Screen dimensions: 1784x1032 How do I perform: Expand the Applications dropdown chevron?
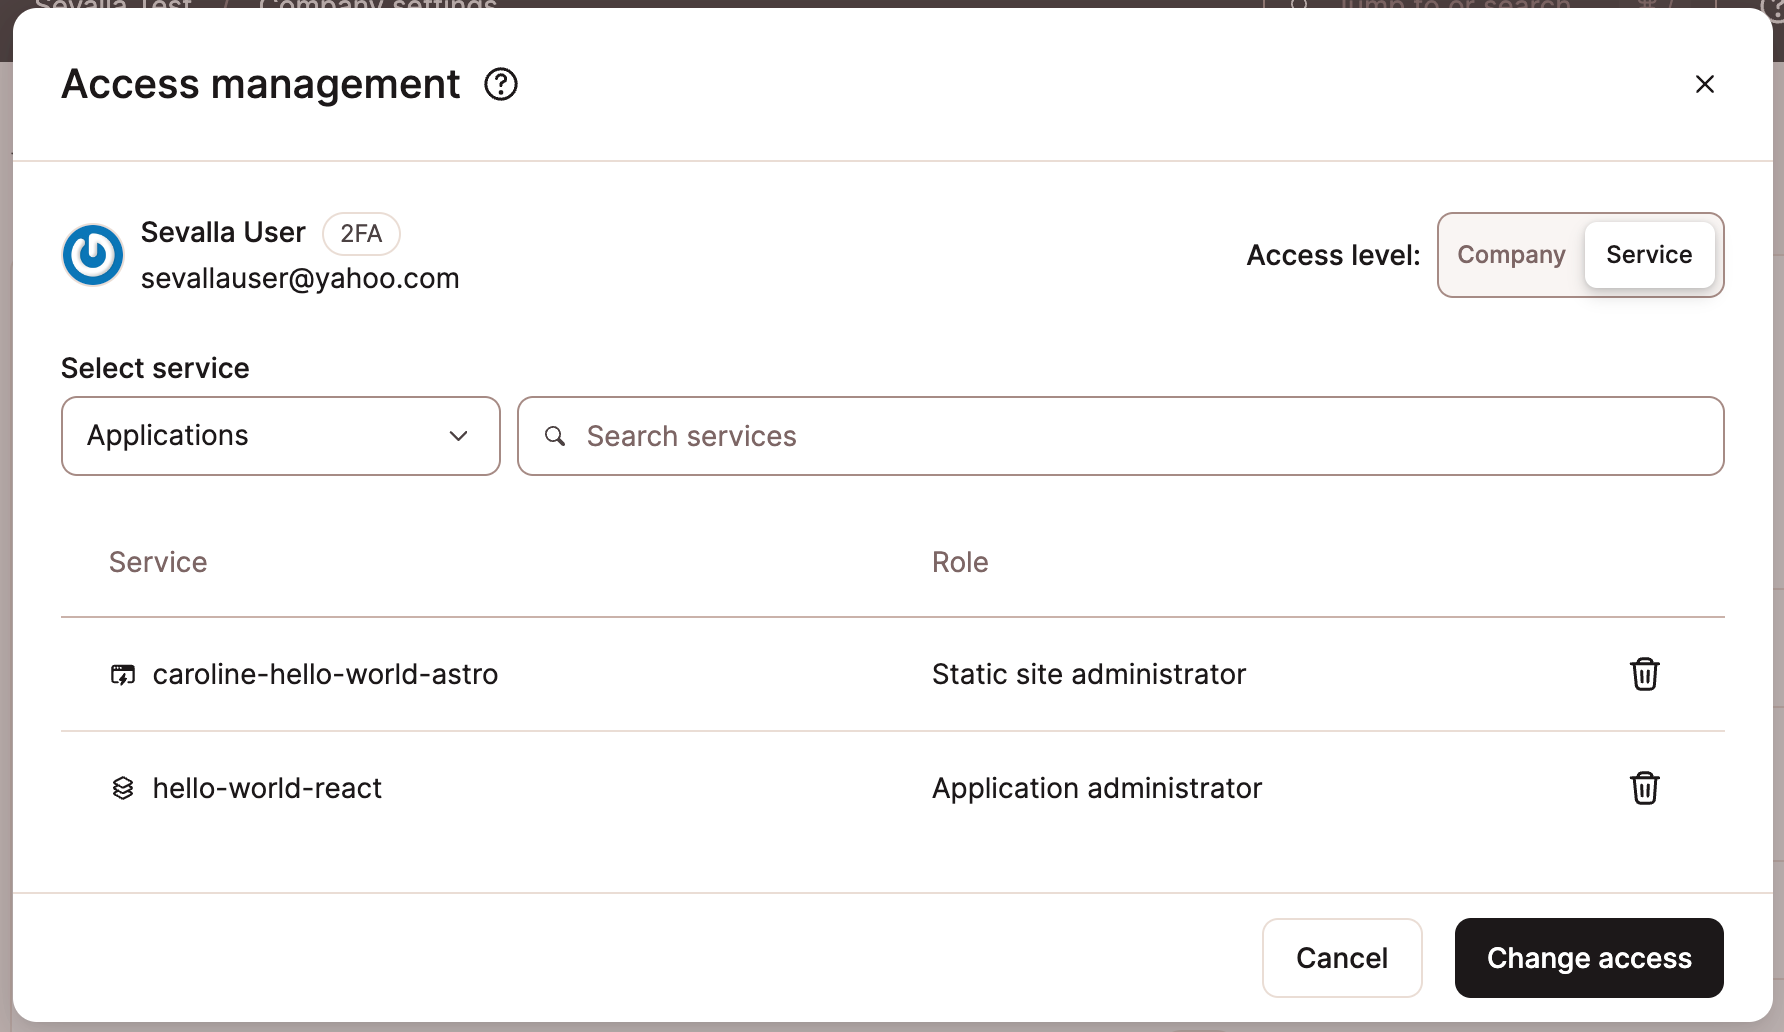click(x=459, y=436)
